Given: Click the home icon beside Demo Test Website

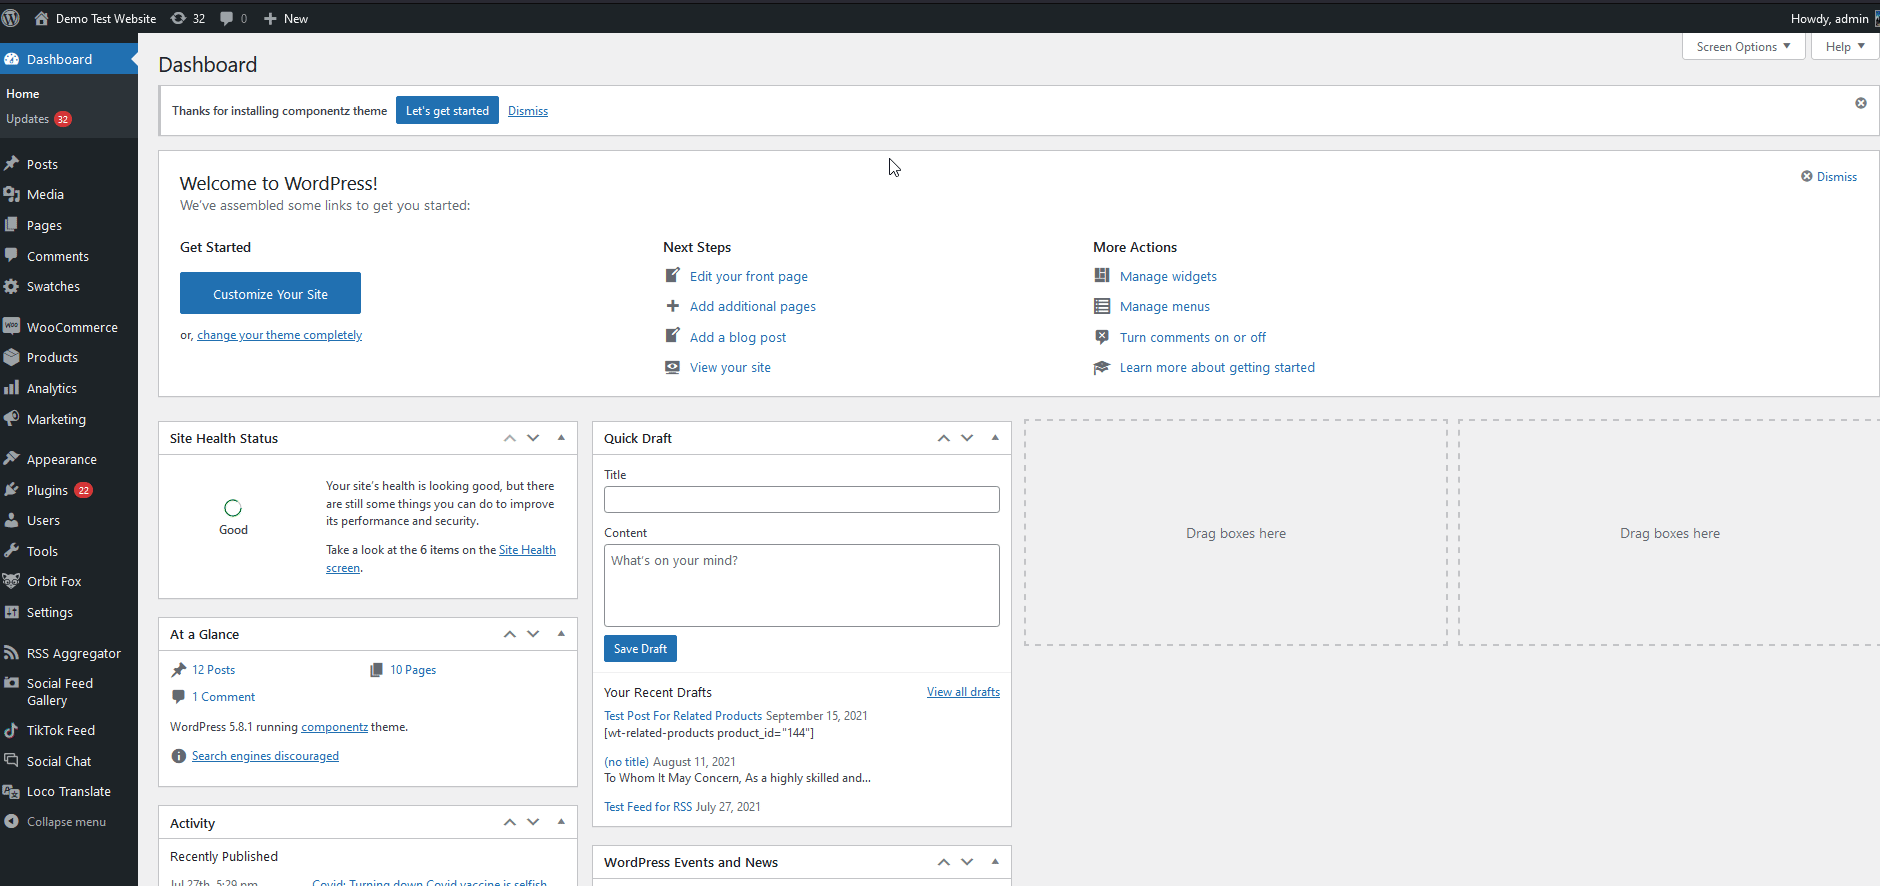Looking at the screenshot, I should (41, 18).
